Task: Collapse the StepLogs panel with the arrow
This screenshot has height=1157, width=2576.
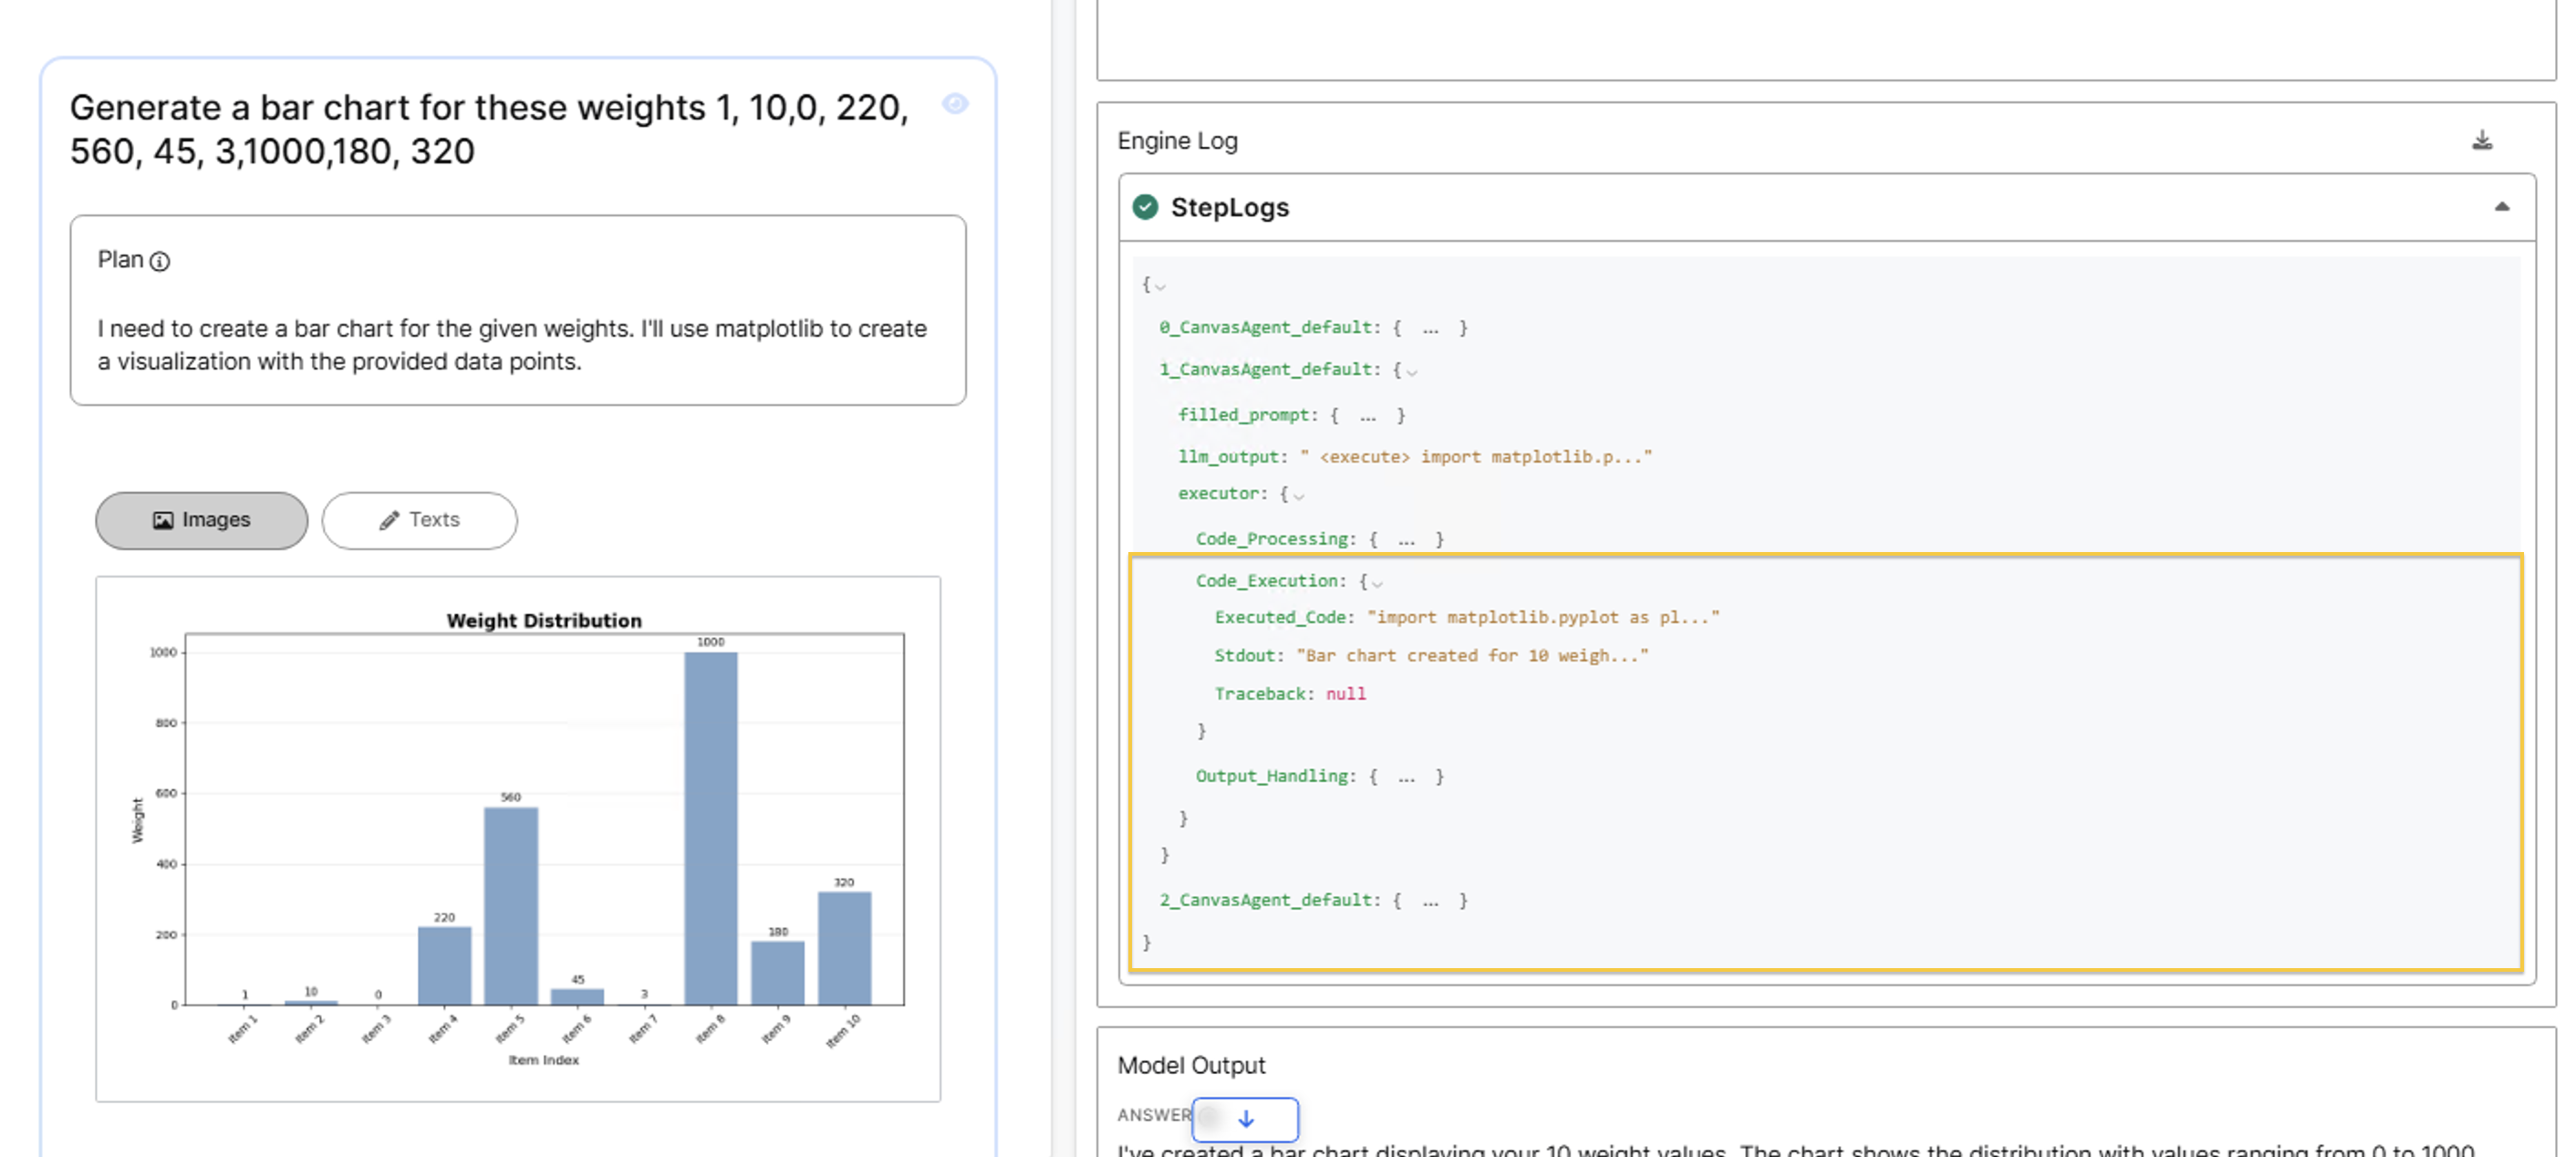Action: [2501, 207]
